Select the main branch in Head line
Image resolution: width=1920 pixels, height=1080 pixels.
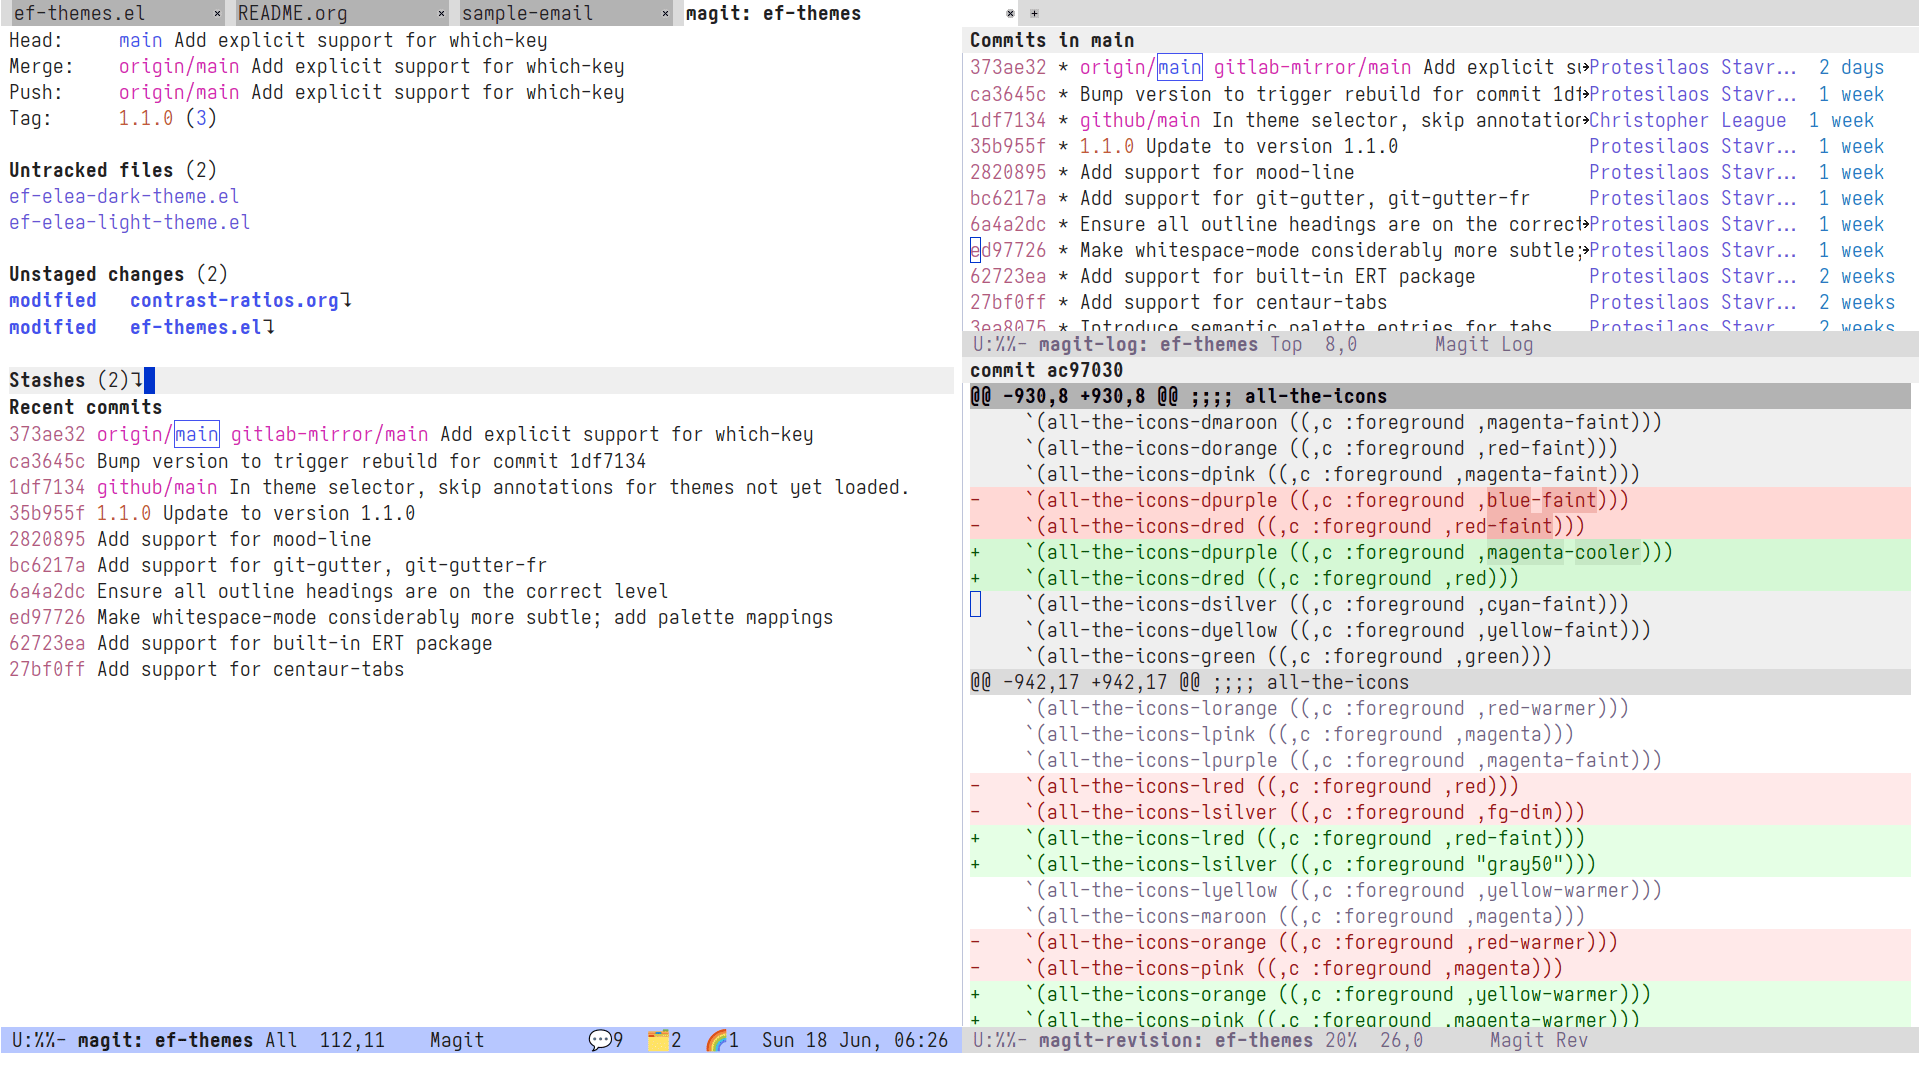coord(140,40)
